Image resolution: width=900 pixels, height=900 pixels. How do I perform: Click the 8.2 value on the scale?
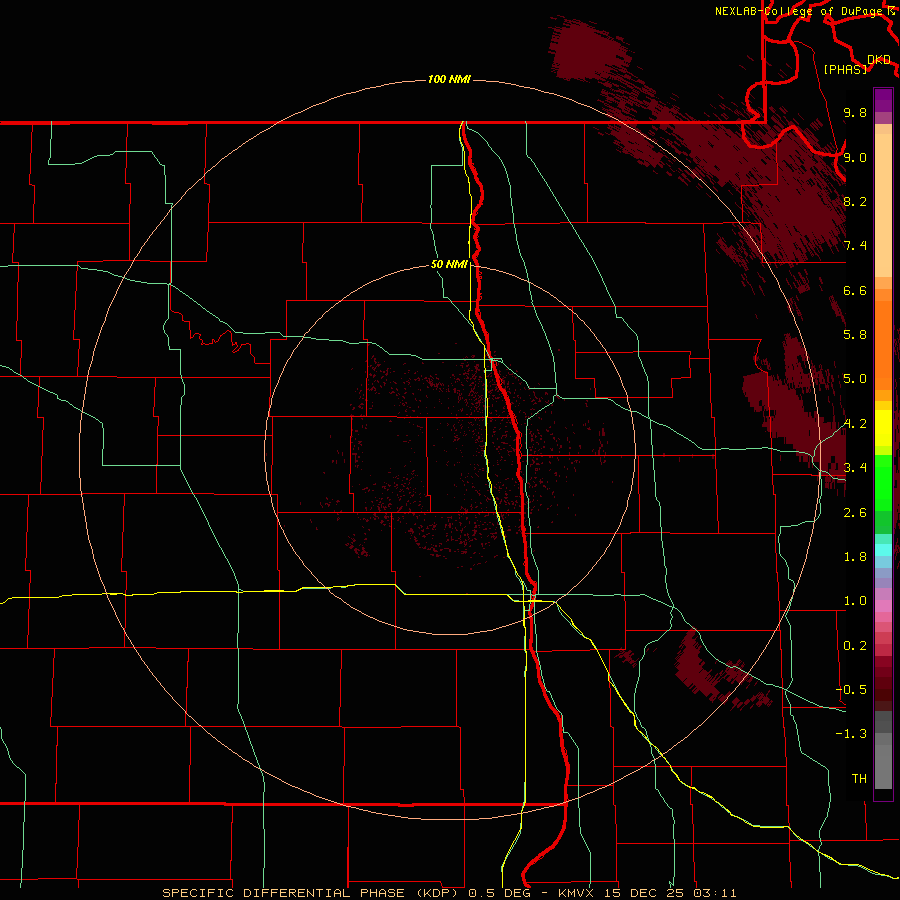(x=855, y=201)
